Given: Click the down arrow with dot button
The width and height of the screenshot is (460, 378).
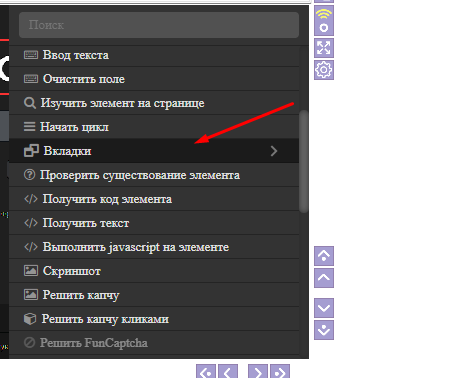Looking at the screenshot, I should [324, 330].
